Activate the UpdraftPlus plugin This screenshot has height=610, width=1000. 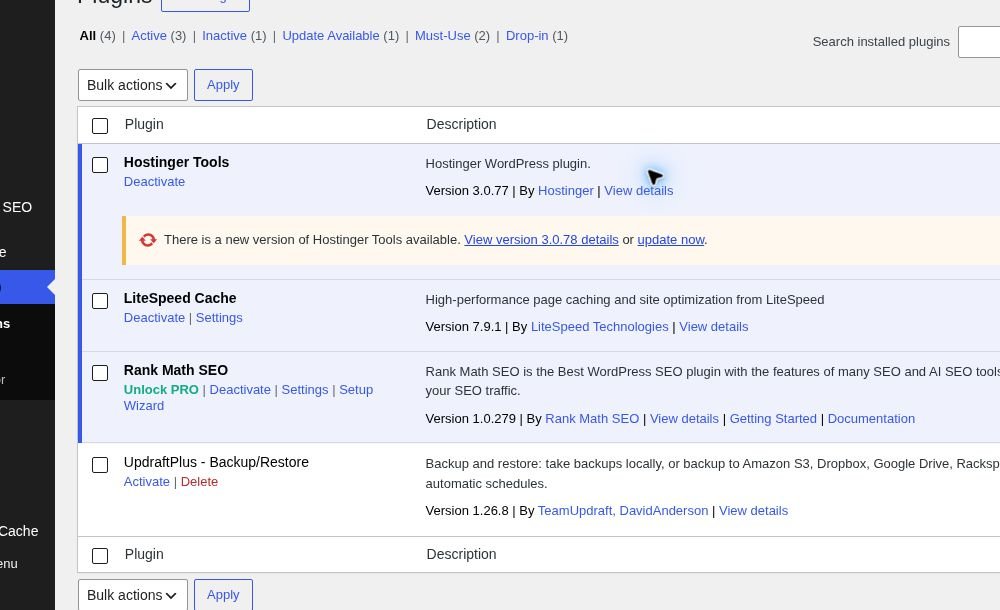pos(147,482)
